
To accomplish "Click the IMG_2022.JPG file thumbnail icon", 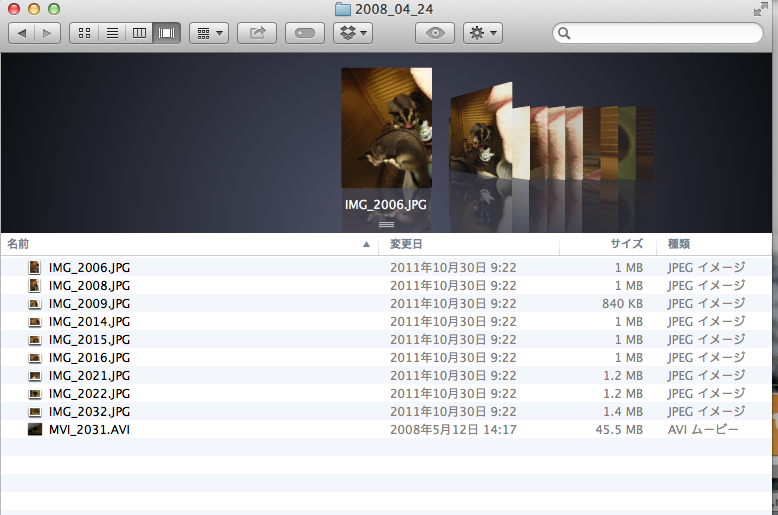I will tap(35, 394).
